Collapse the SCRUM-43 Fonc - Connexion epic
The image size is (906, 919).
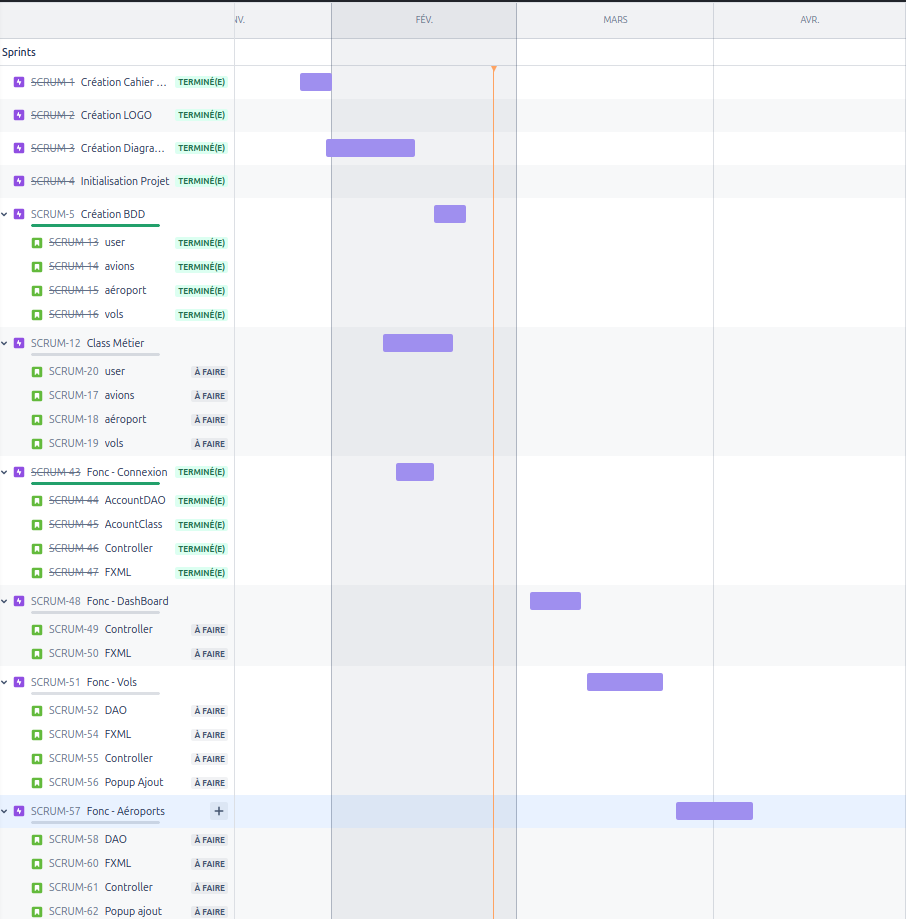point(5,472)
